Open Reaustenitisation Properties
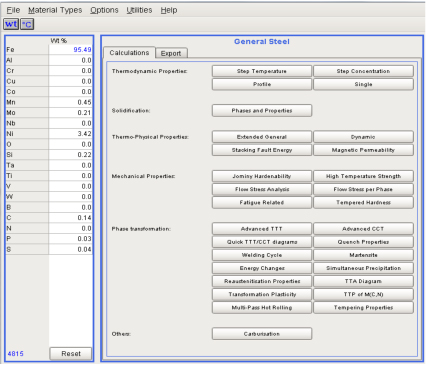Viewport: 426px width, 365px height. click(x=262, y=281)
